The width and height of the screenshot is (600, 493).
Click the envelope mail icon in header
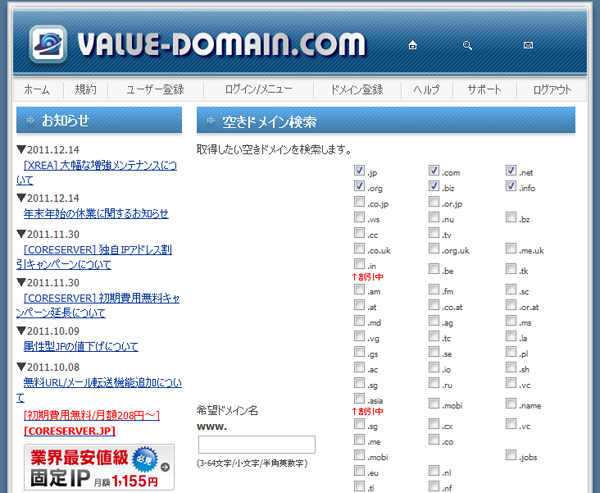coord(528,45)
